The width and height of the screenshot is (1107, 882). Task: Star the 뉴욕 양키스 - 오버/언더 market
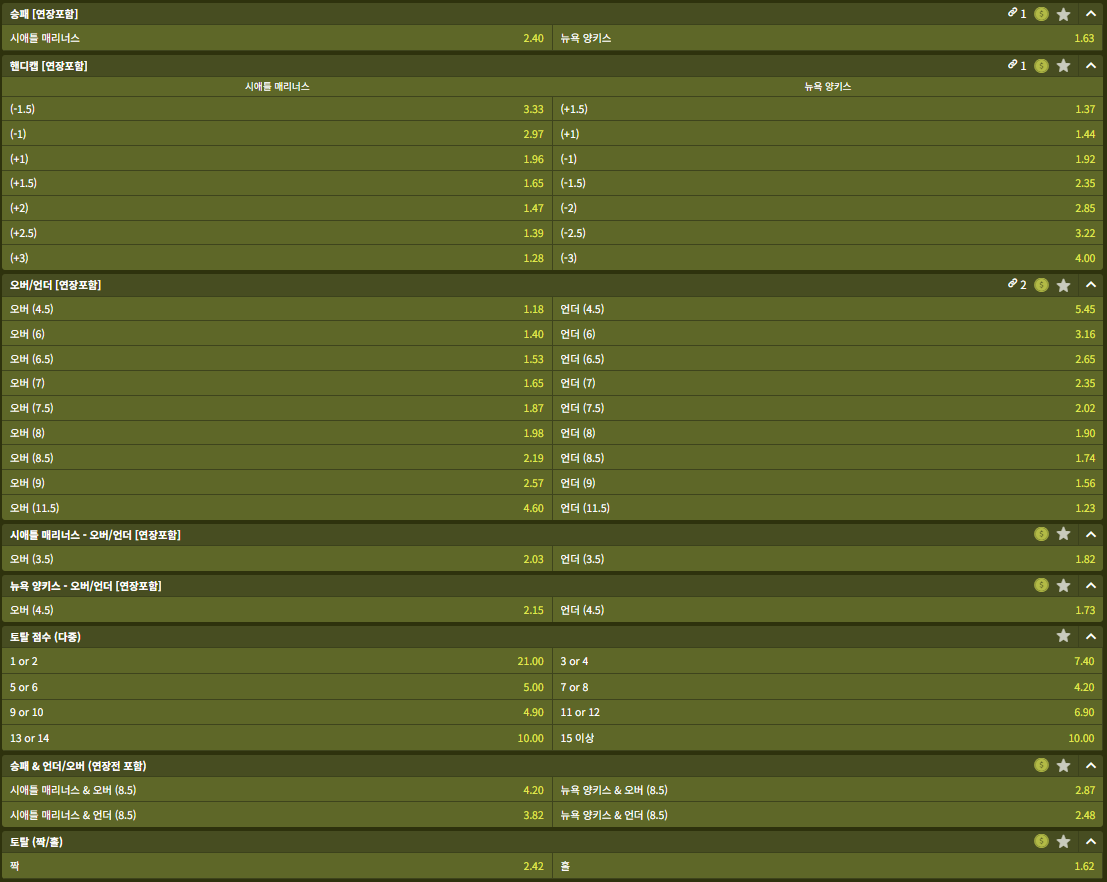[x=1063, y=585]
